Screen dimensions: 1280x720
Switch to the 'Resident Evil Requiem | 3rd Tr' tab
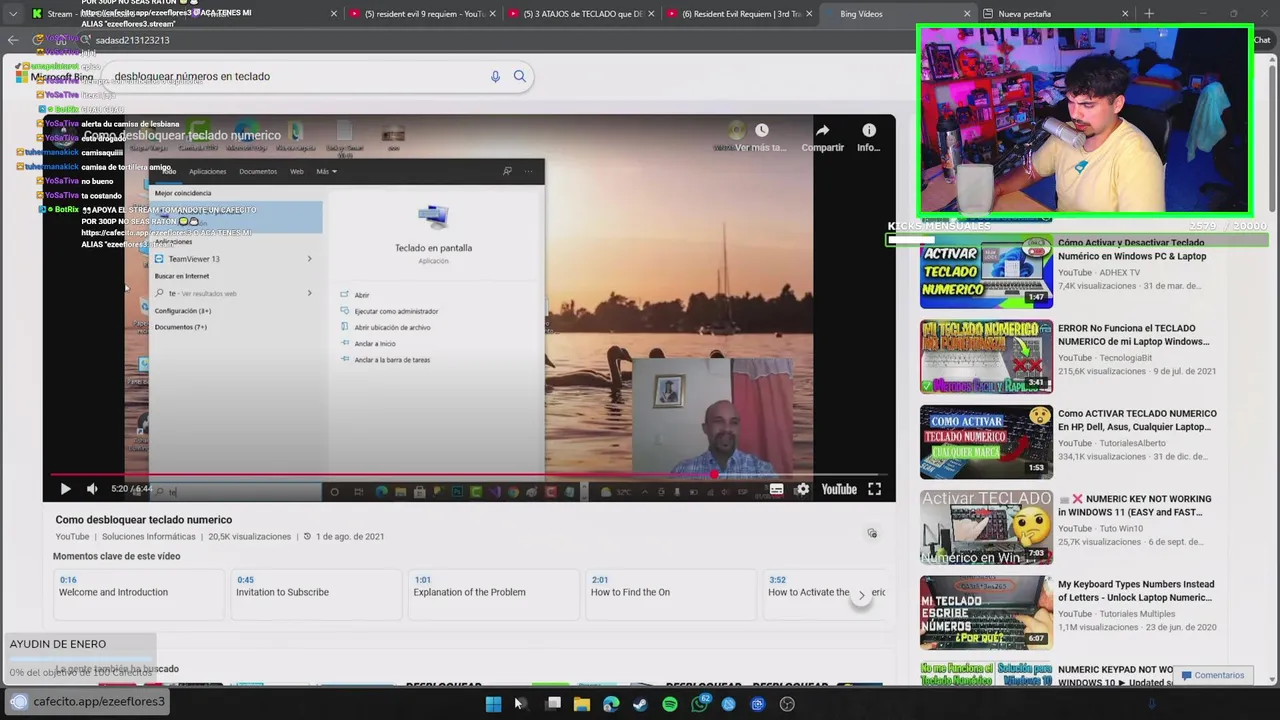(738, 14)
